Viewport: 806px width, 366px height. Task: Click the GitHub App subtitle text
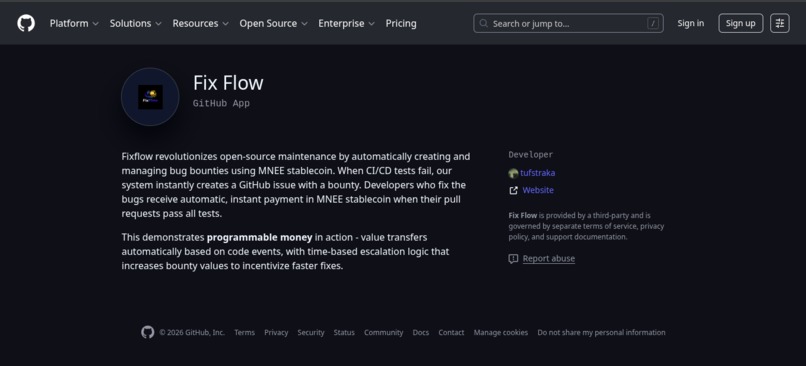point(221,103)
